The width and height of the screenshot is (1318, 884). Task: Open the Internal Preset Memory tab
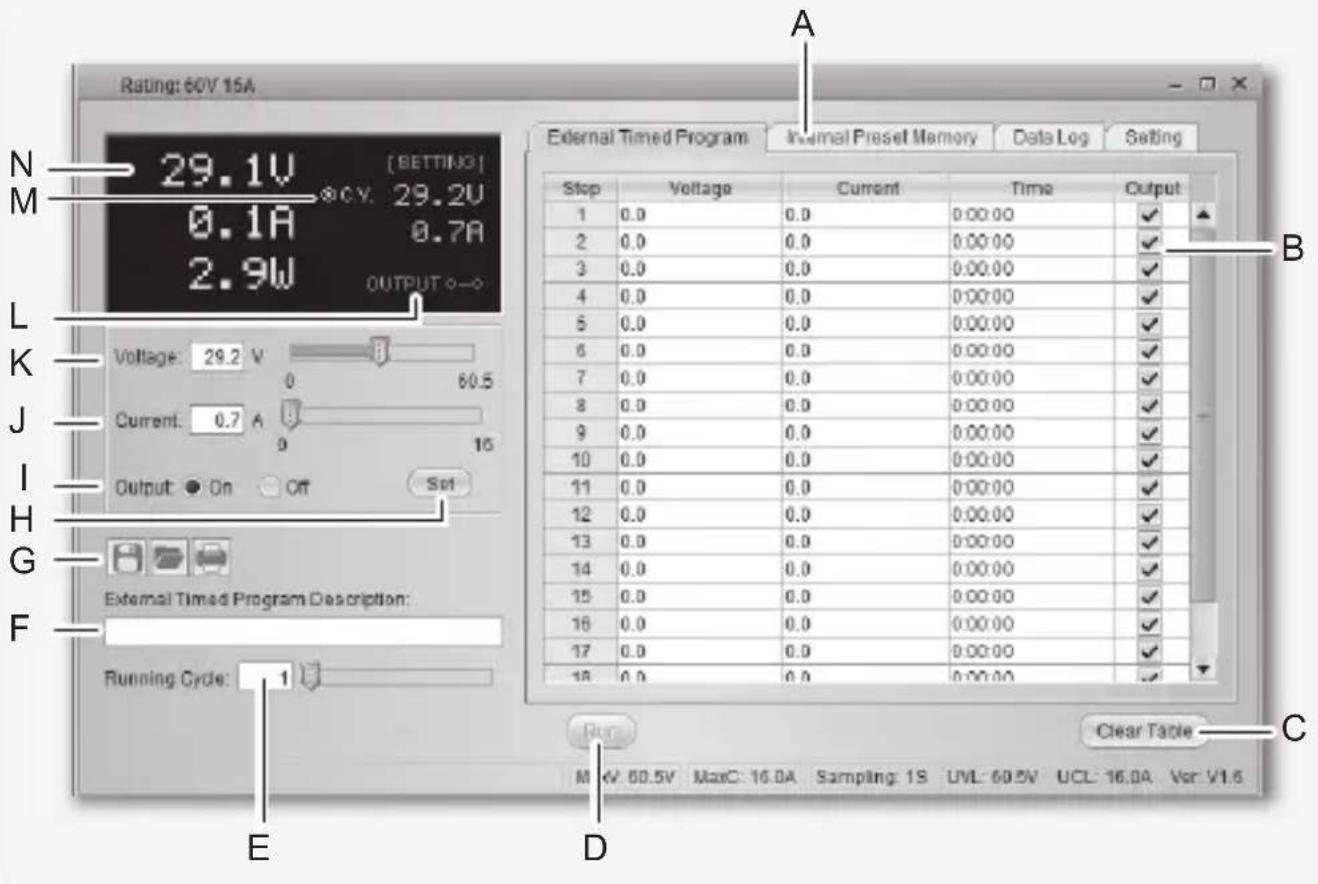(880, 138)
